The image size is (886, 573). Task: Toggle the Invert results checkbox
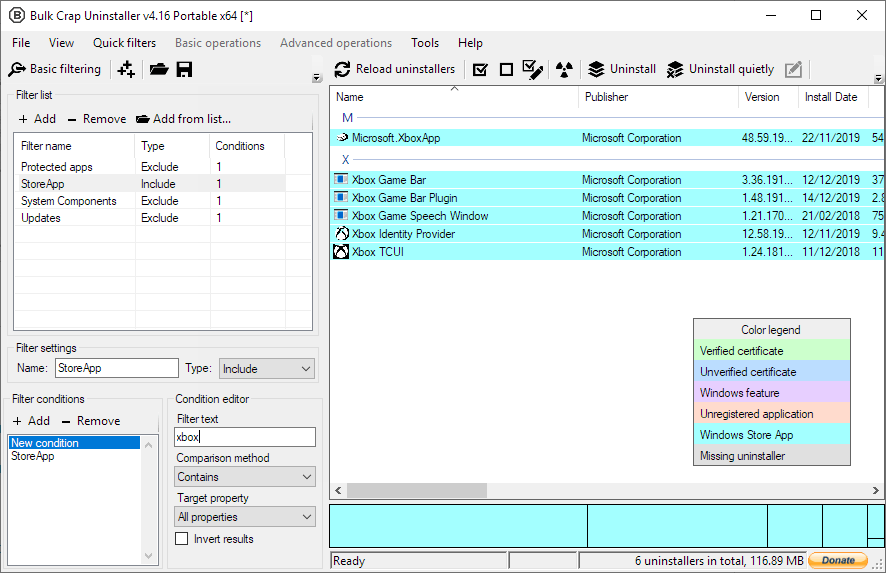coord(181,539)
